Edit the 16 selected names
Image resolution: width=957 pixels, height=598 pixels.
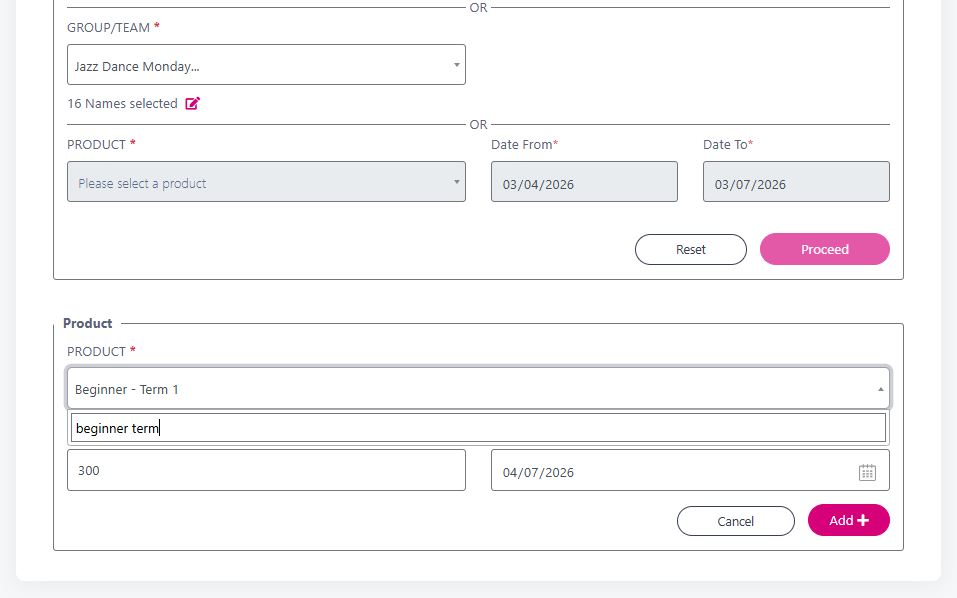pos(192,103)
